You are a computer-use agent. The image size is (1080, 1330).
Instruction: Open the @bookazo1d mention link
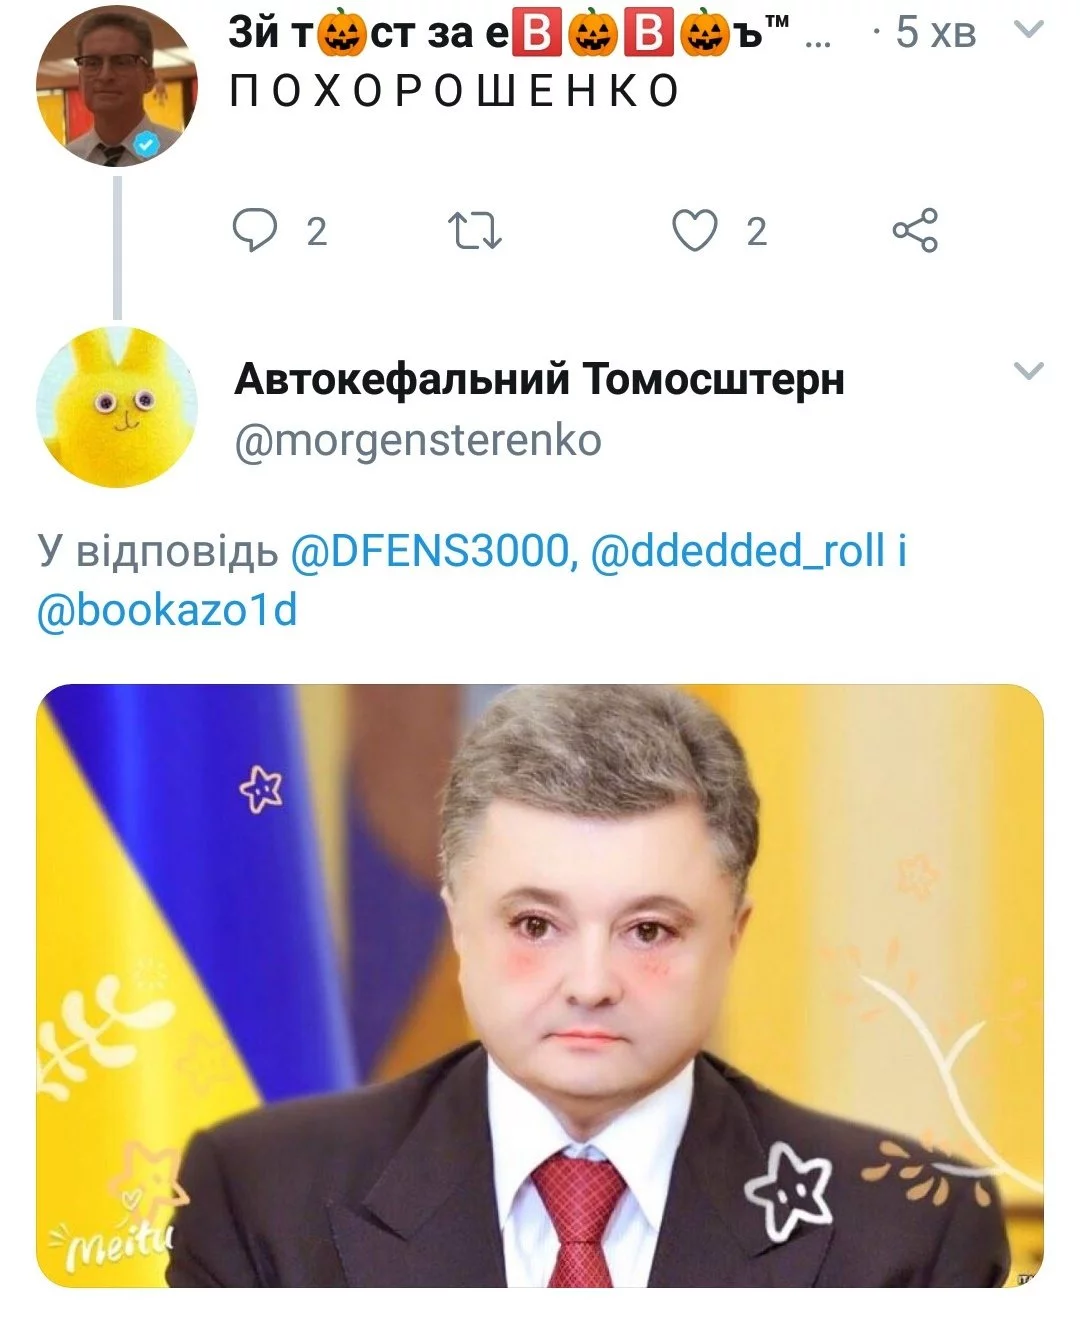pos(167,610)
